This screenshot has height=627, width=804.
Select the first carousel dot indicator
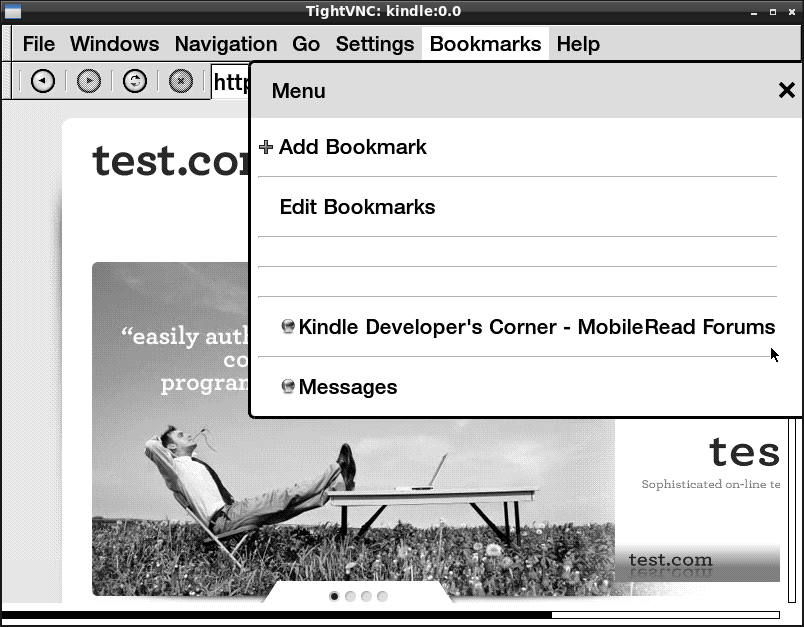(334, 596)
